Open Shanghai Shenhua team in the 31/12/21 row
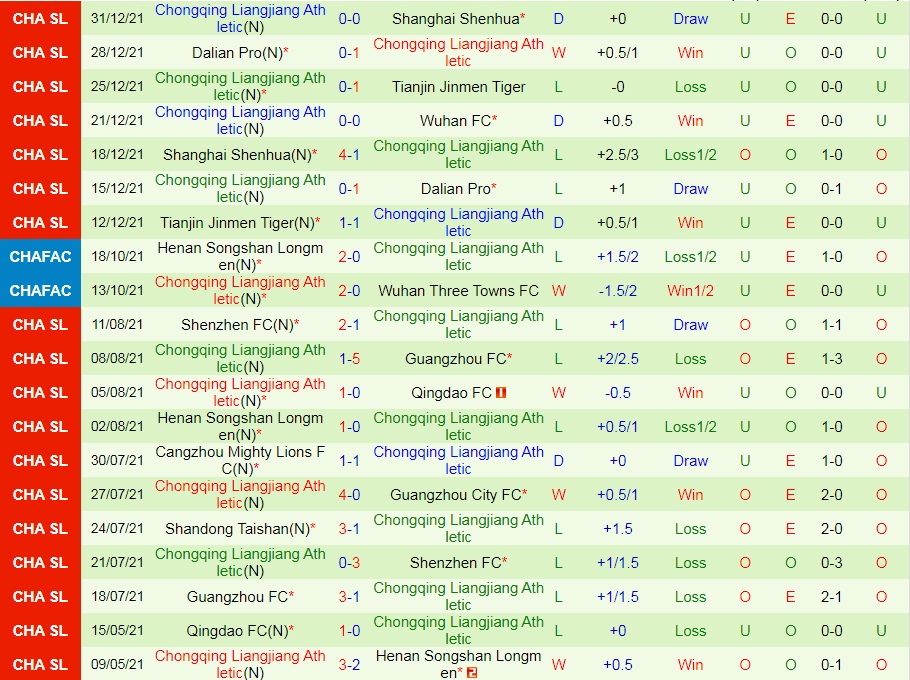 pyautogui.click(x=455, y=19)
